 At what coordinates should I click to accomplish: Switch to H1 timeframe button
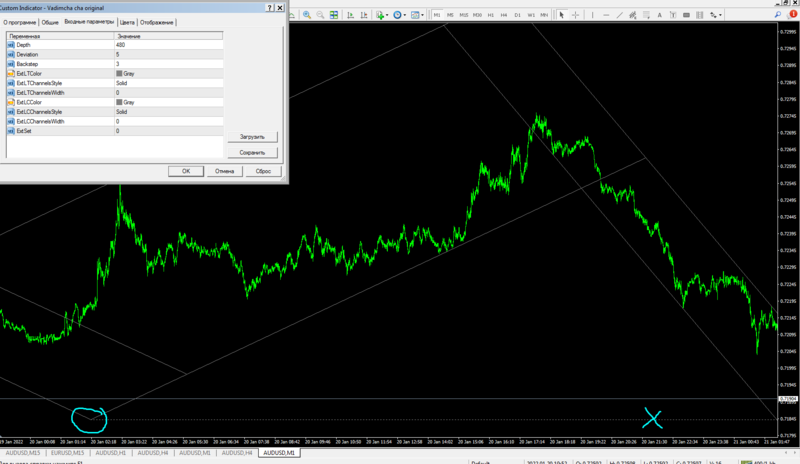tap(491, 15)
